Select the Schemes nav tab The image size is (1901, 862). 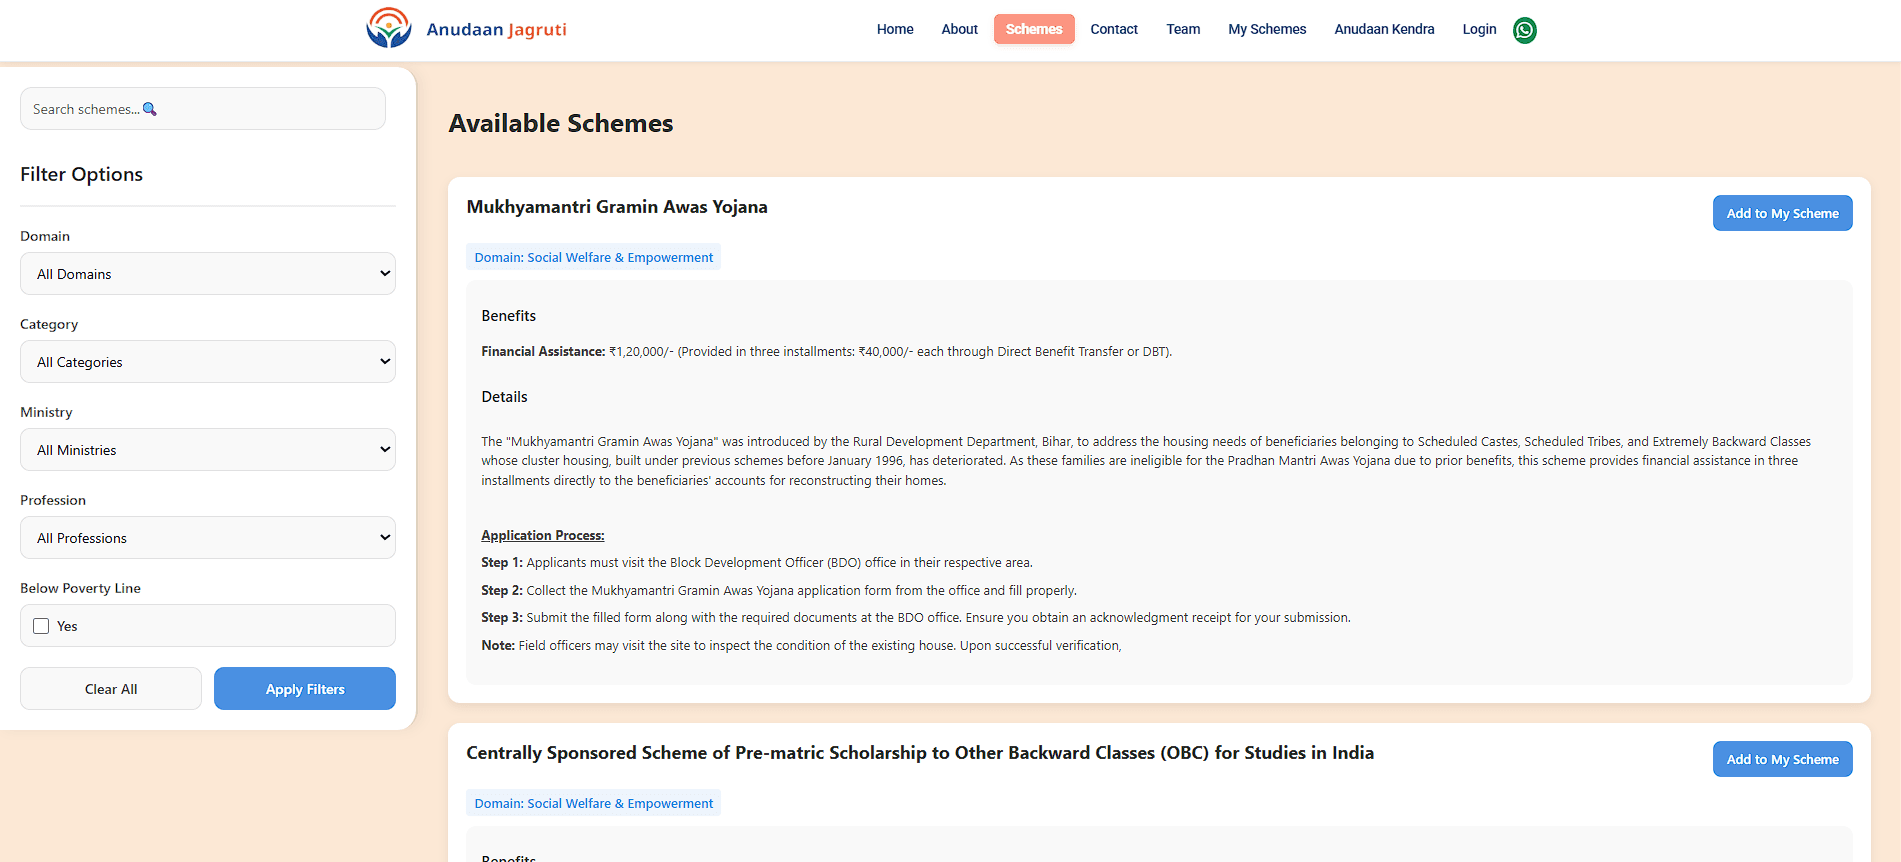(x=1034, y=29)
